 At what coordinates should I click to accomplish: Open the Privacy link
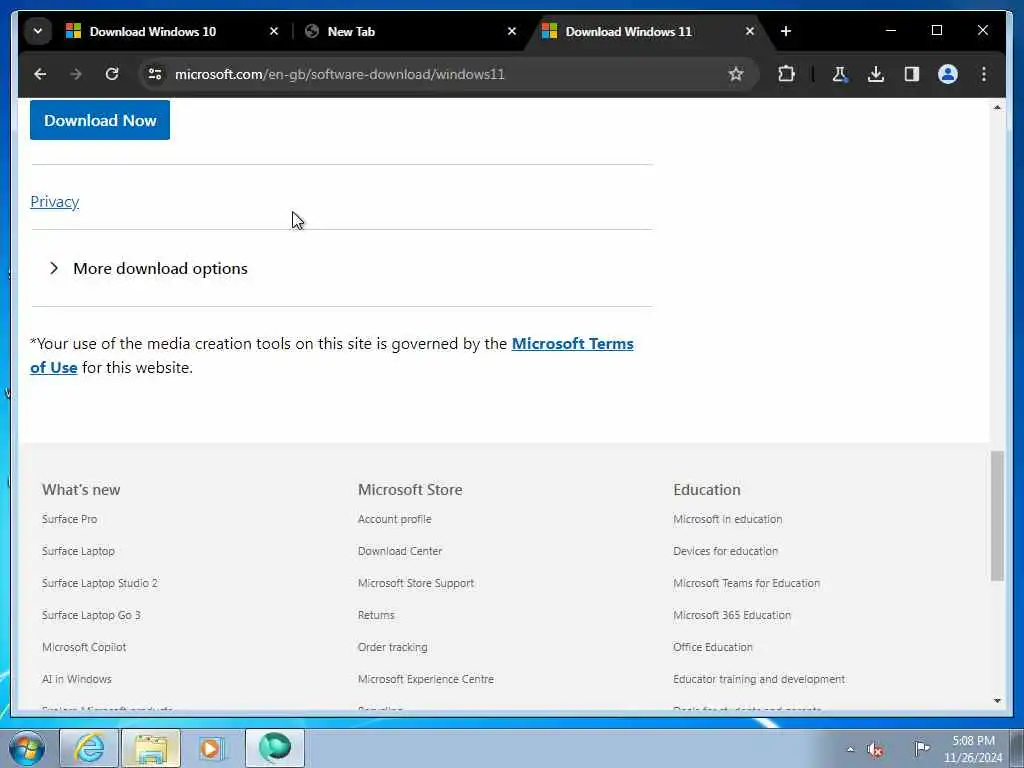tap(55, 202)
